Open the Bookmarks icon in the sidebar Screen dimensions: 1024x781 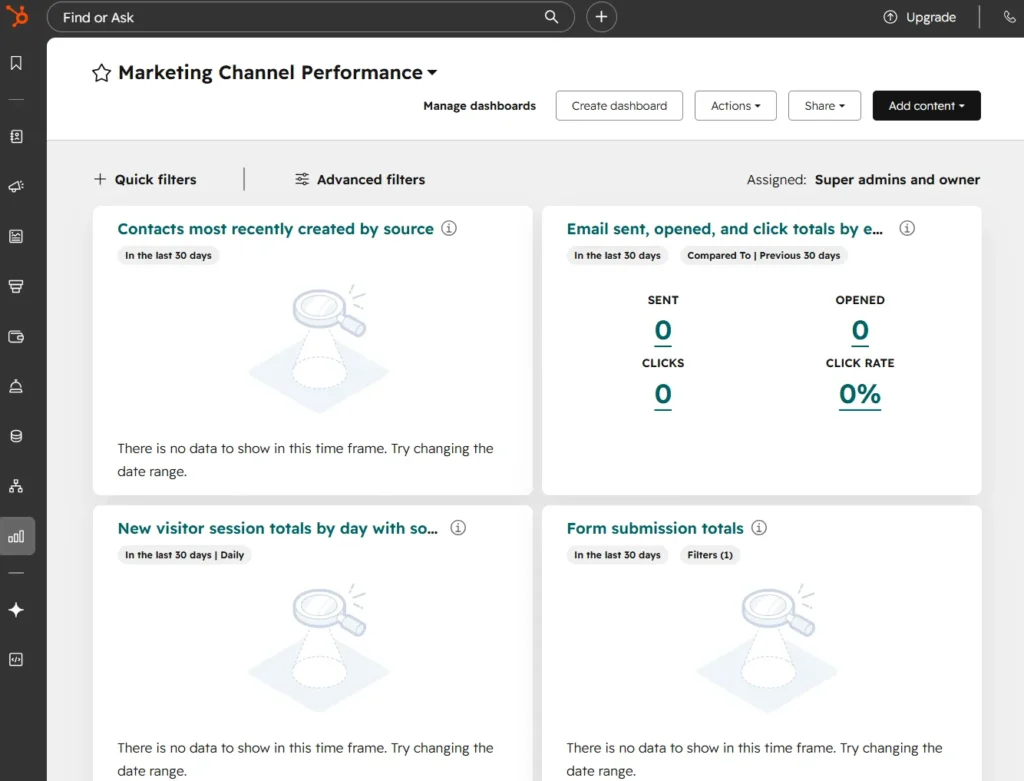16,62
